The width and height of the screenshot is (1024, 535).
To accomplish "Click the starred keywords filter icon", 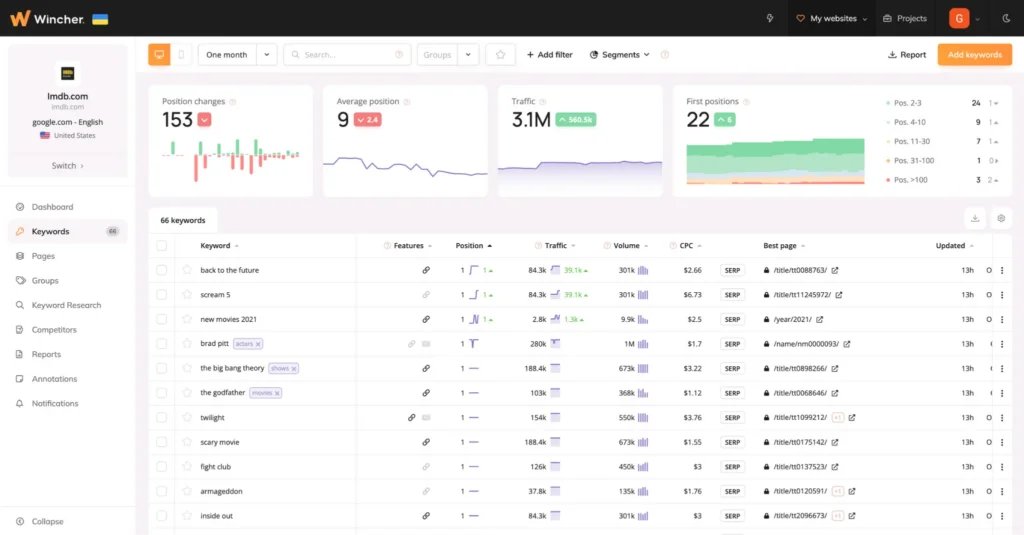I will point(500,55).
